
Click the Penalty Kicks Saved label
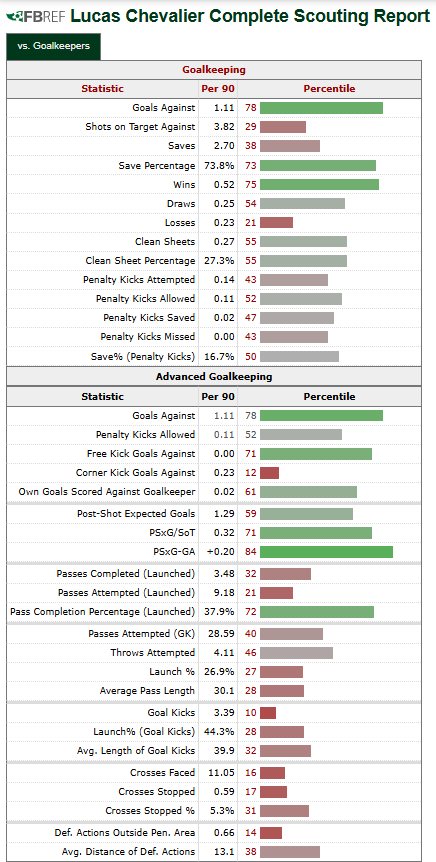tap(149, 317)
